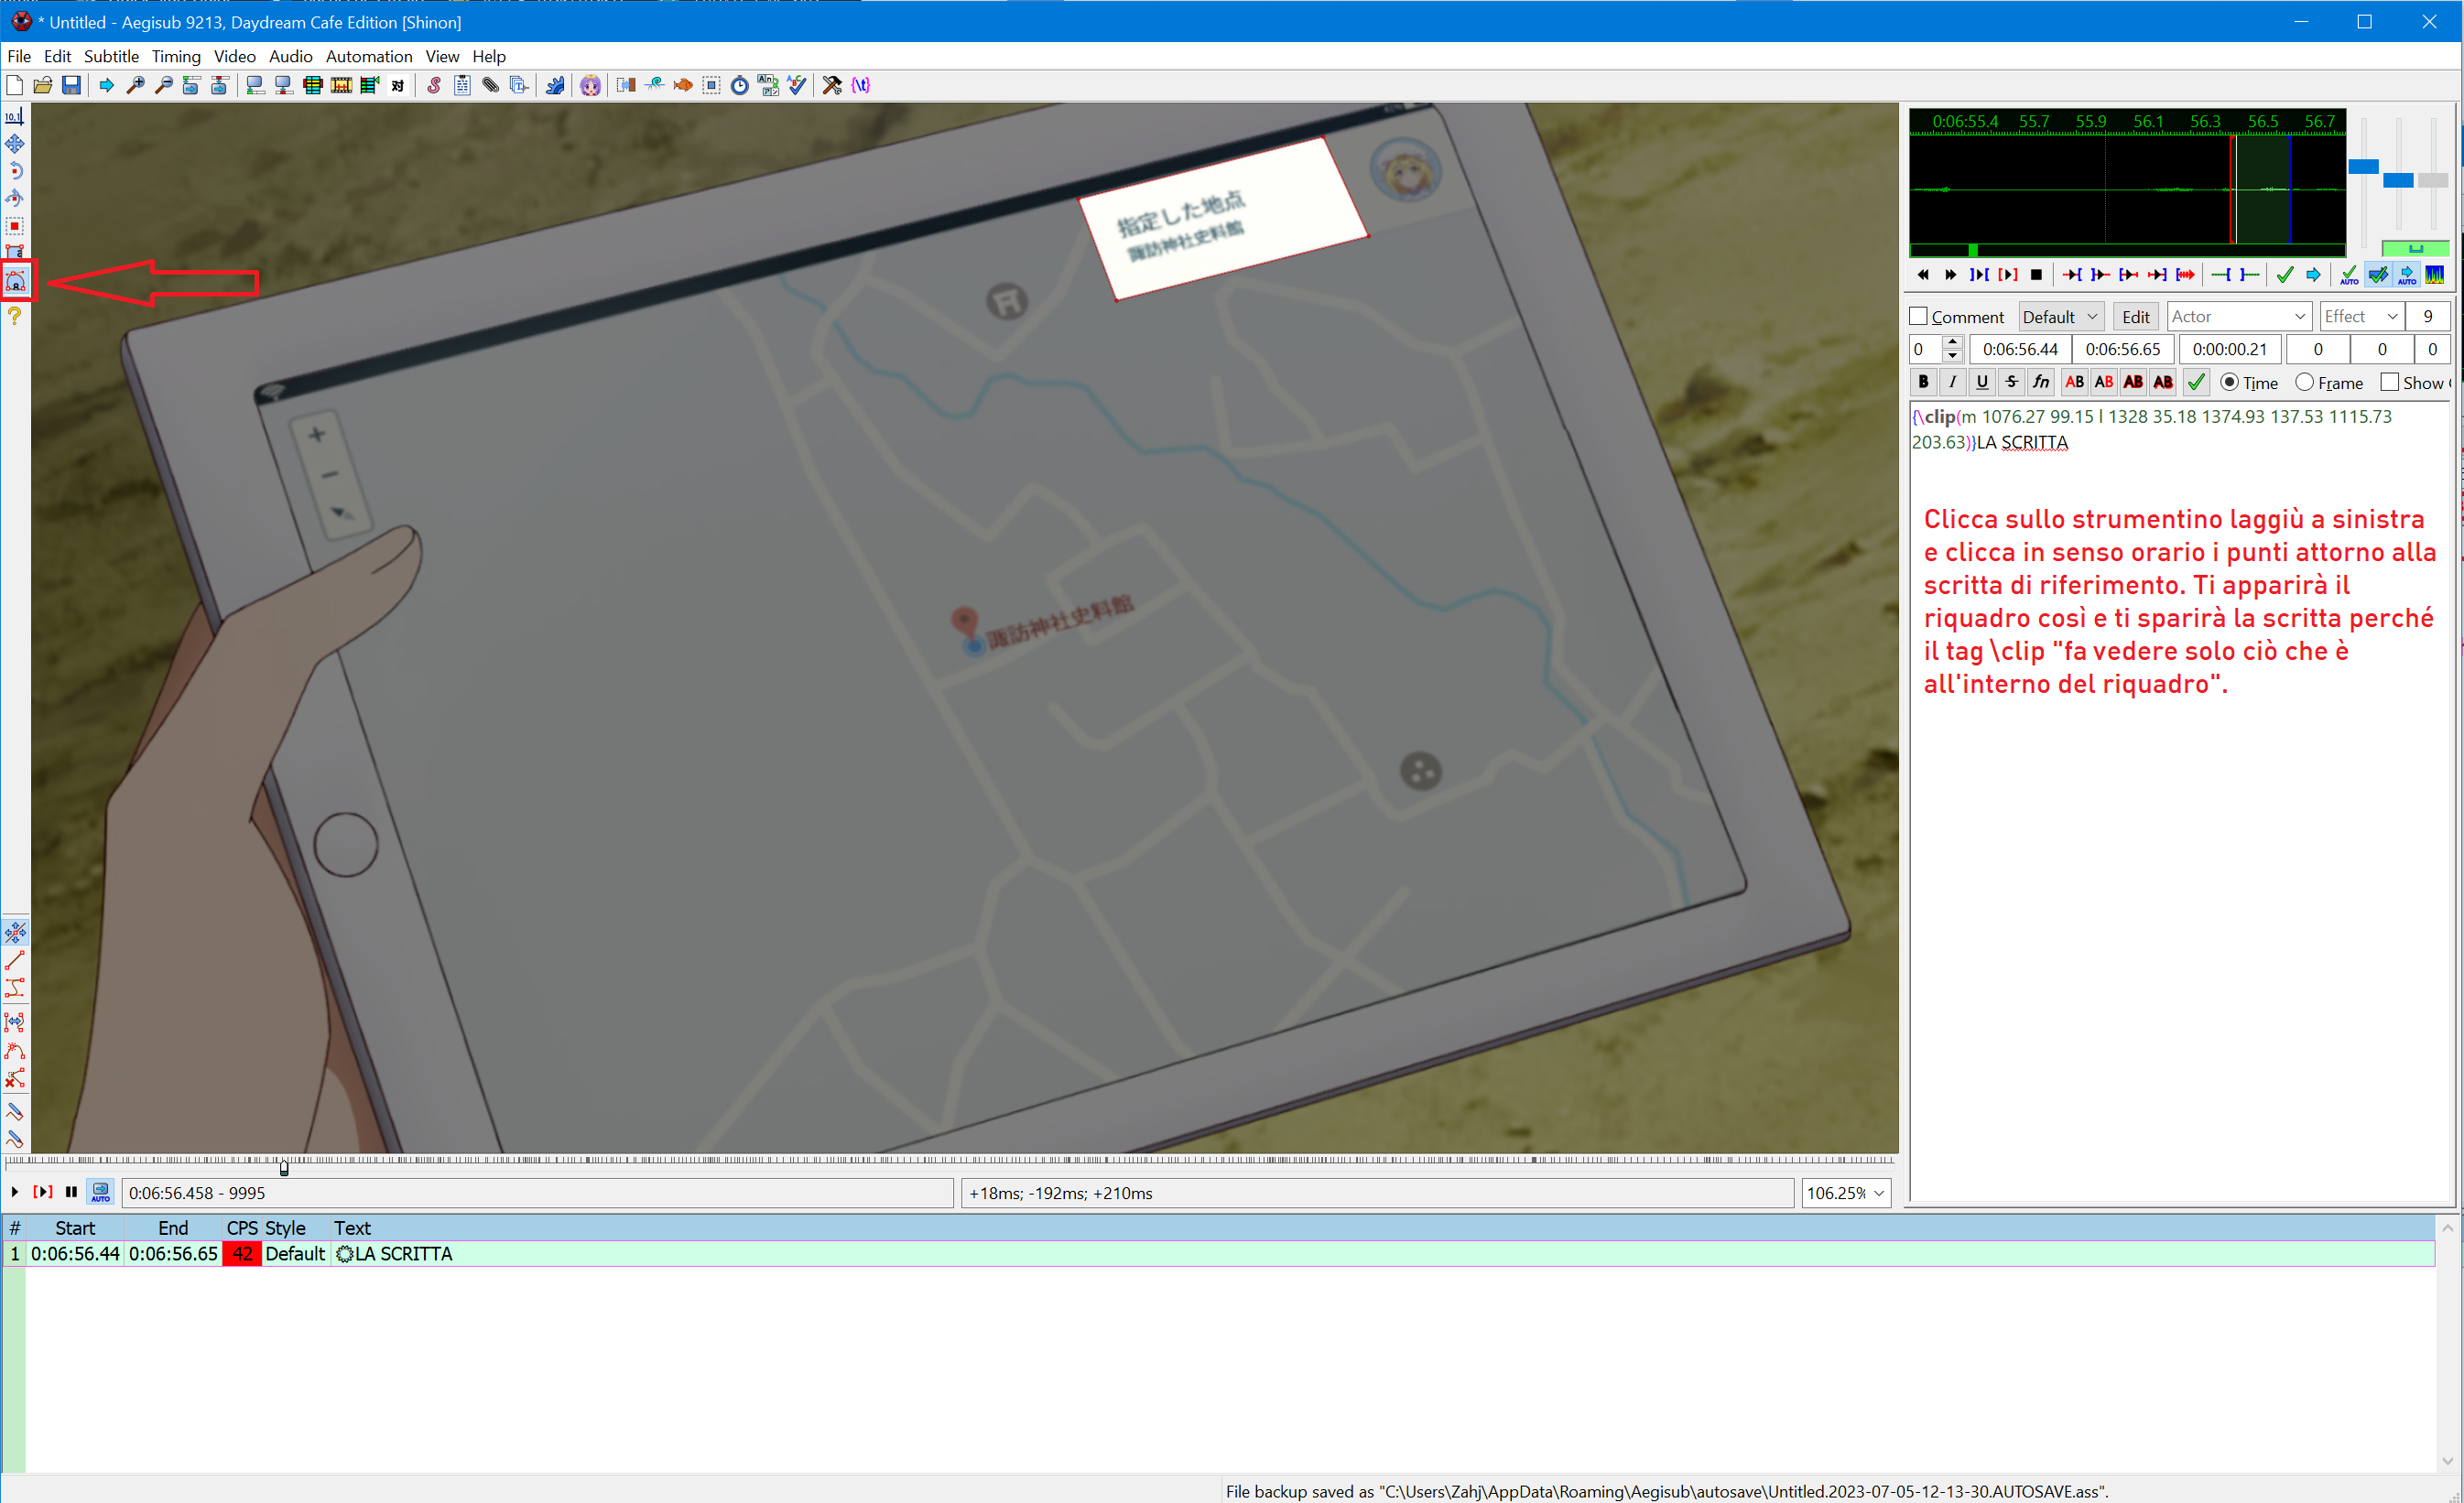This screenshot has height=1503, width=2464.
Task: Select the Frame radio button
Action: [2305, 382]
